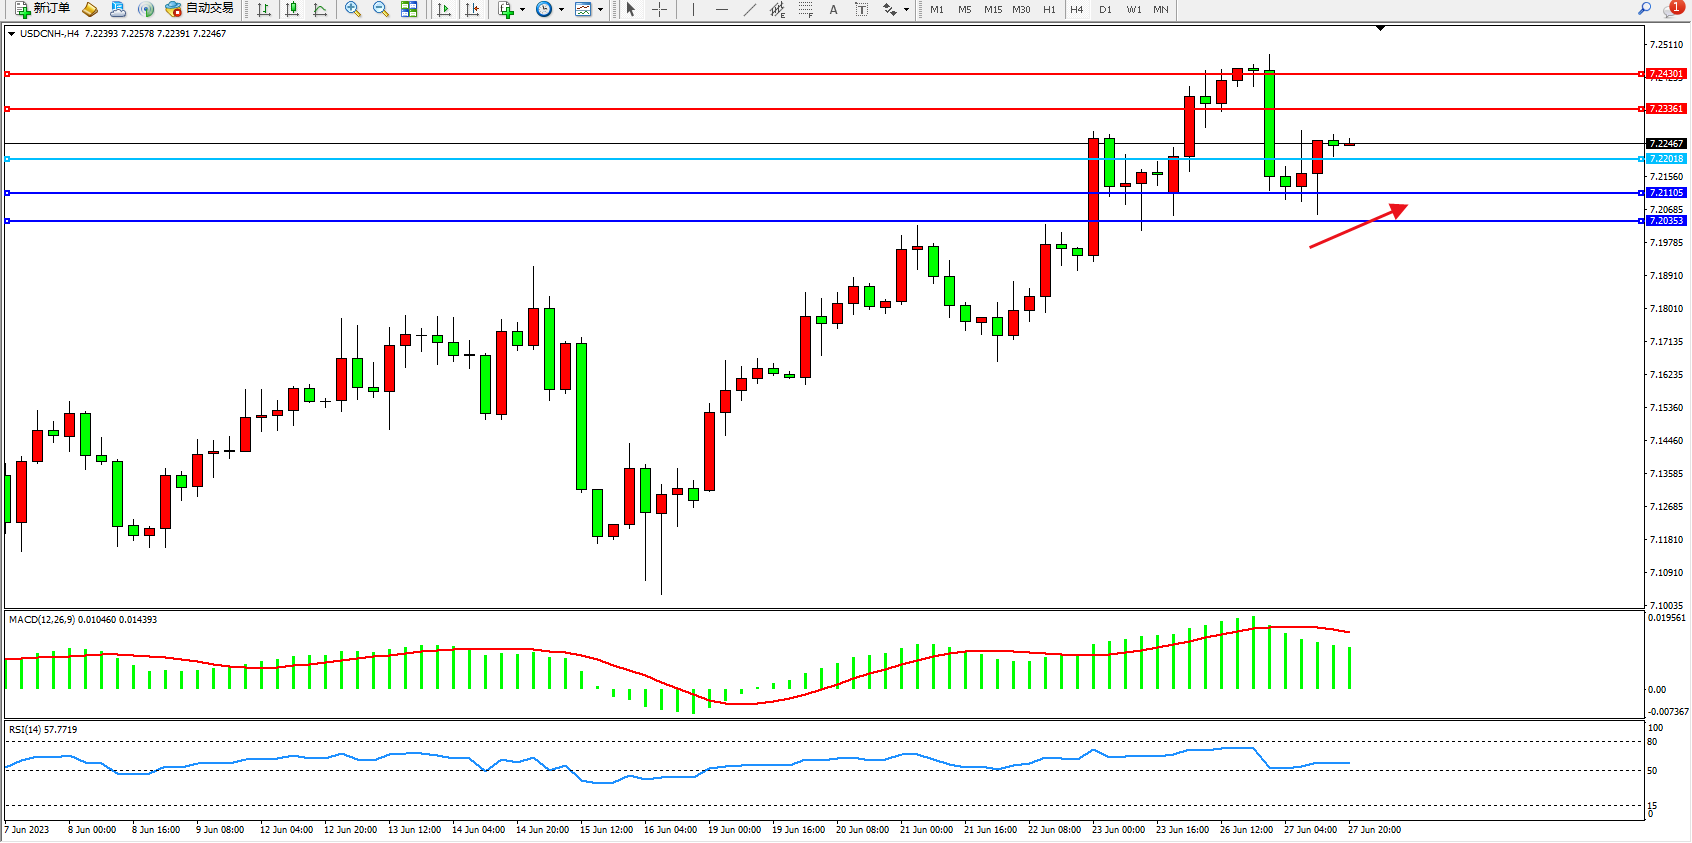Select the arrow cursor tool
The image size is (1692, 843).
(x=631, y=9)
